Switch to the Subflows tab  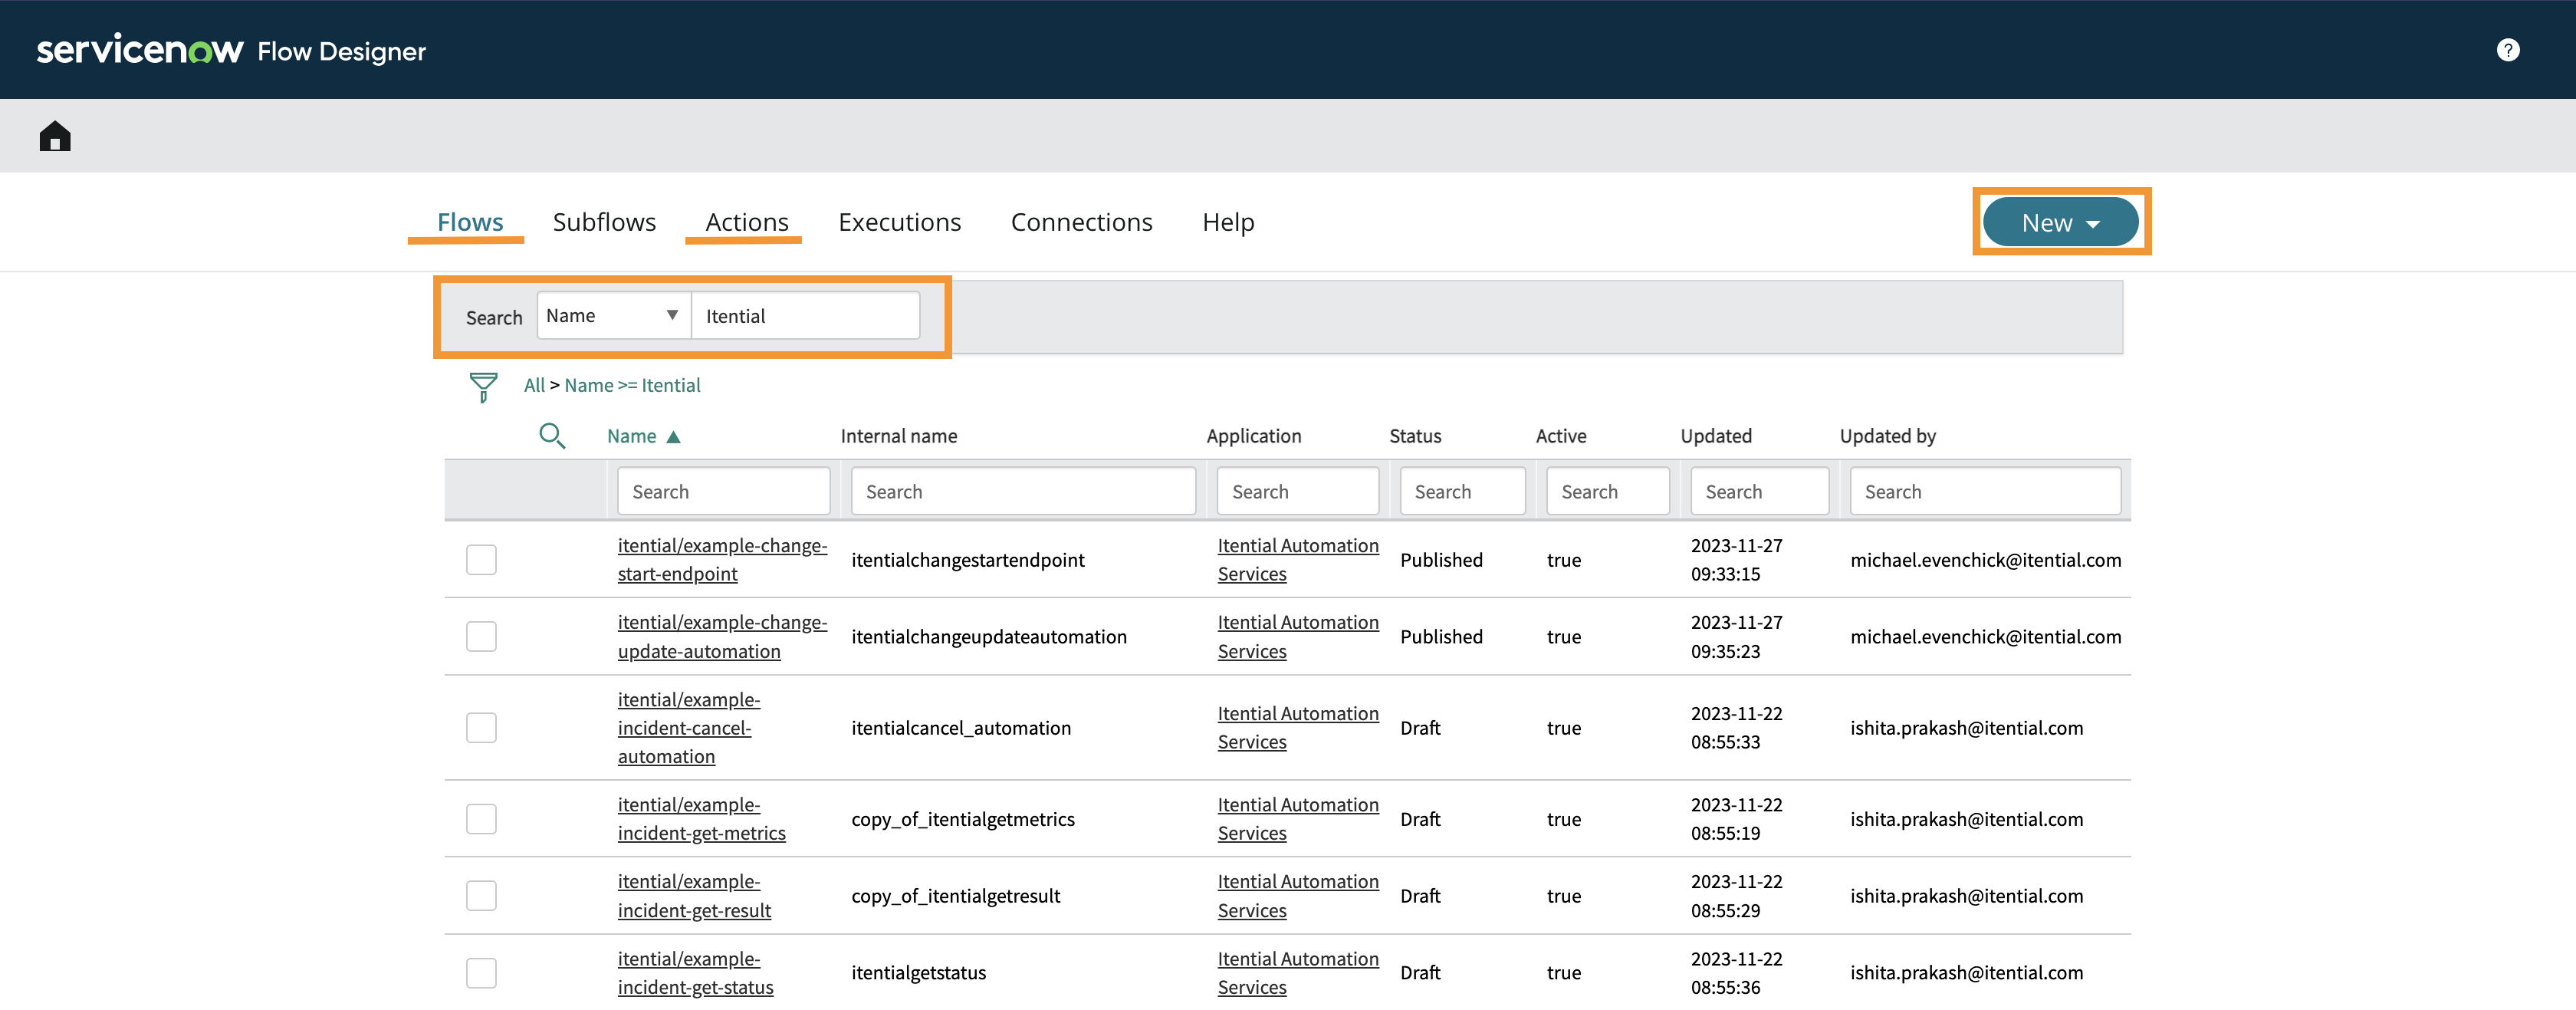604,222
